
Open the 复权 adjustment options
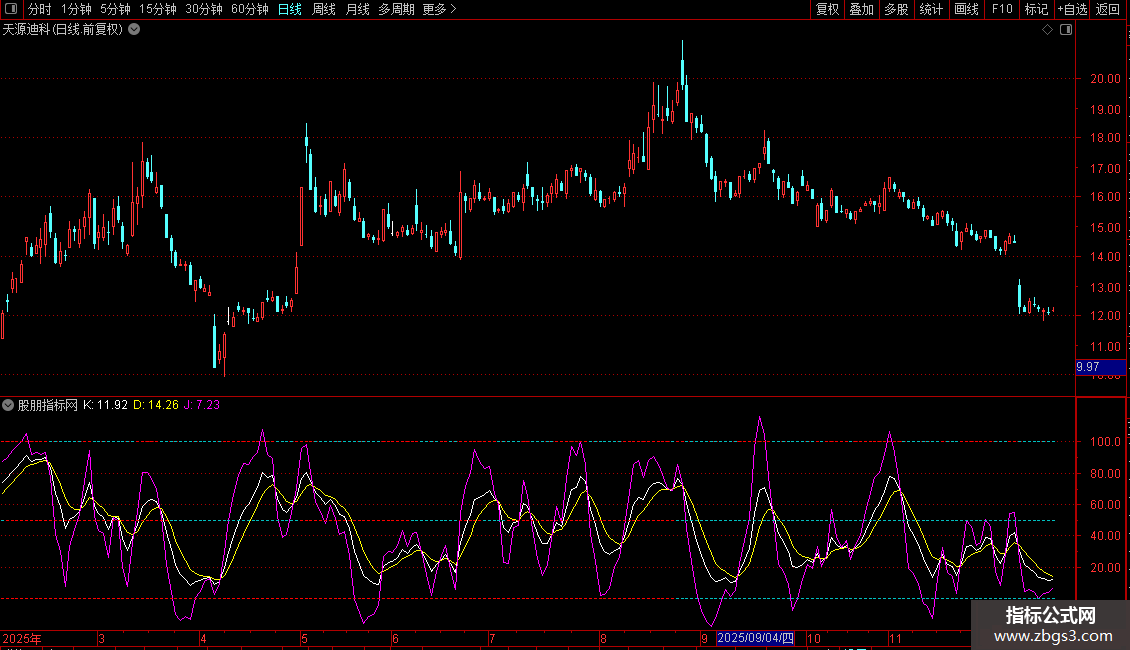827,9
